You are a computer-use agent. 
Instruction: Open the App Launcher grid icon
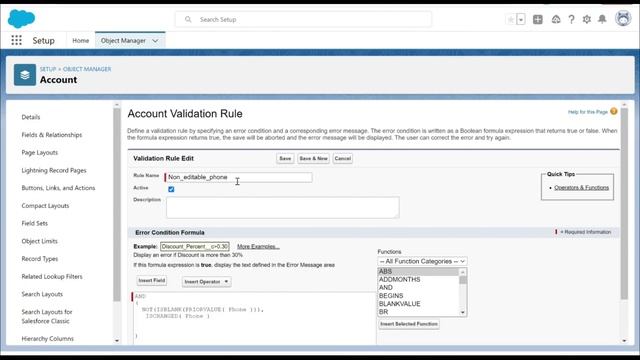(16, 40)
